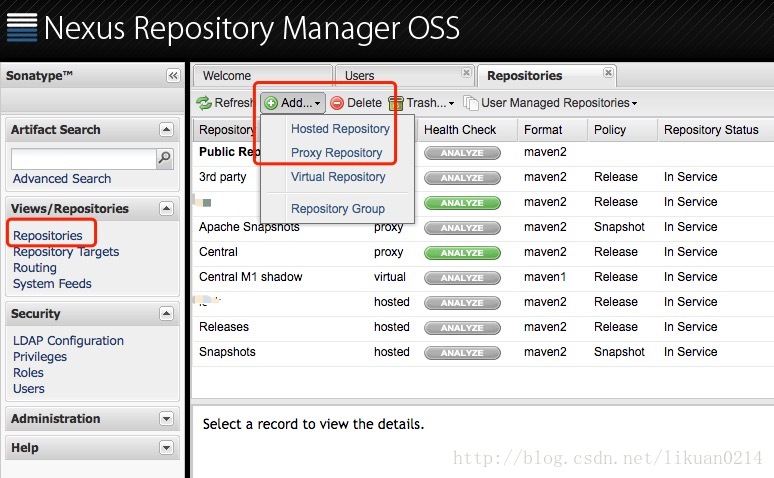Click the Artifact Search input field
The width and height of the screenshot is (774, 478).
(83, 159)
